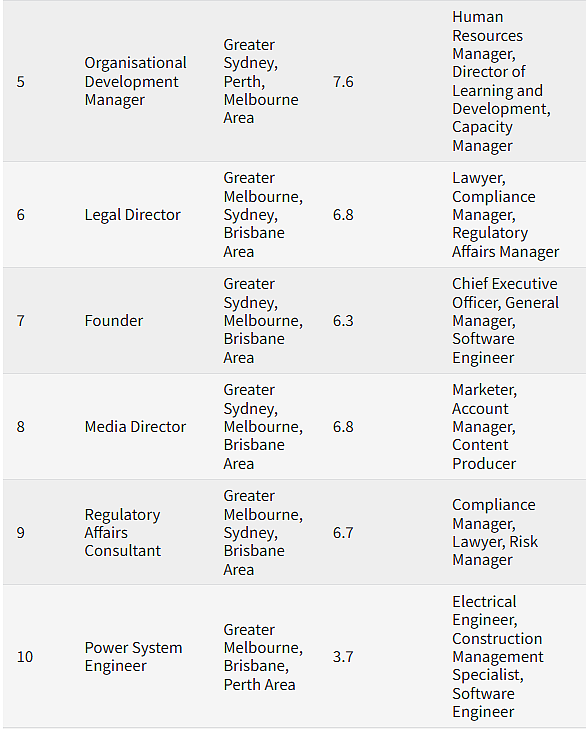This screenshot has height=729, width=586.
Task: Select Marketer, Account Manager, Content Producer cell
Action: 484,427
